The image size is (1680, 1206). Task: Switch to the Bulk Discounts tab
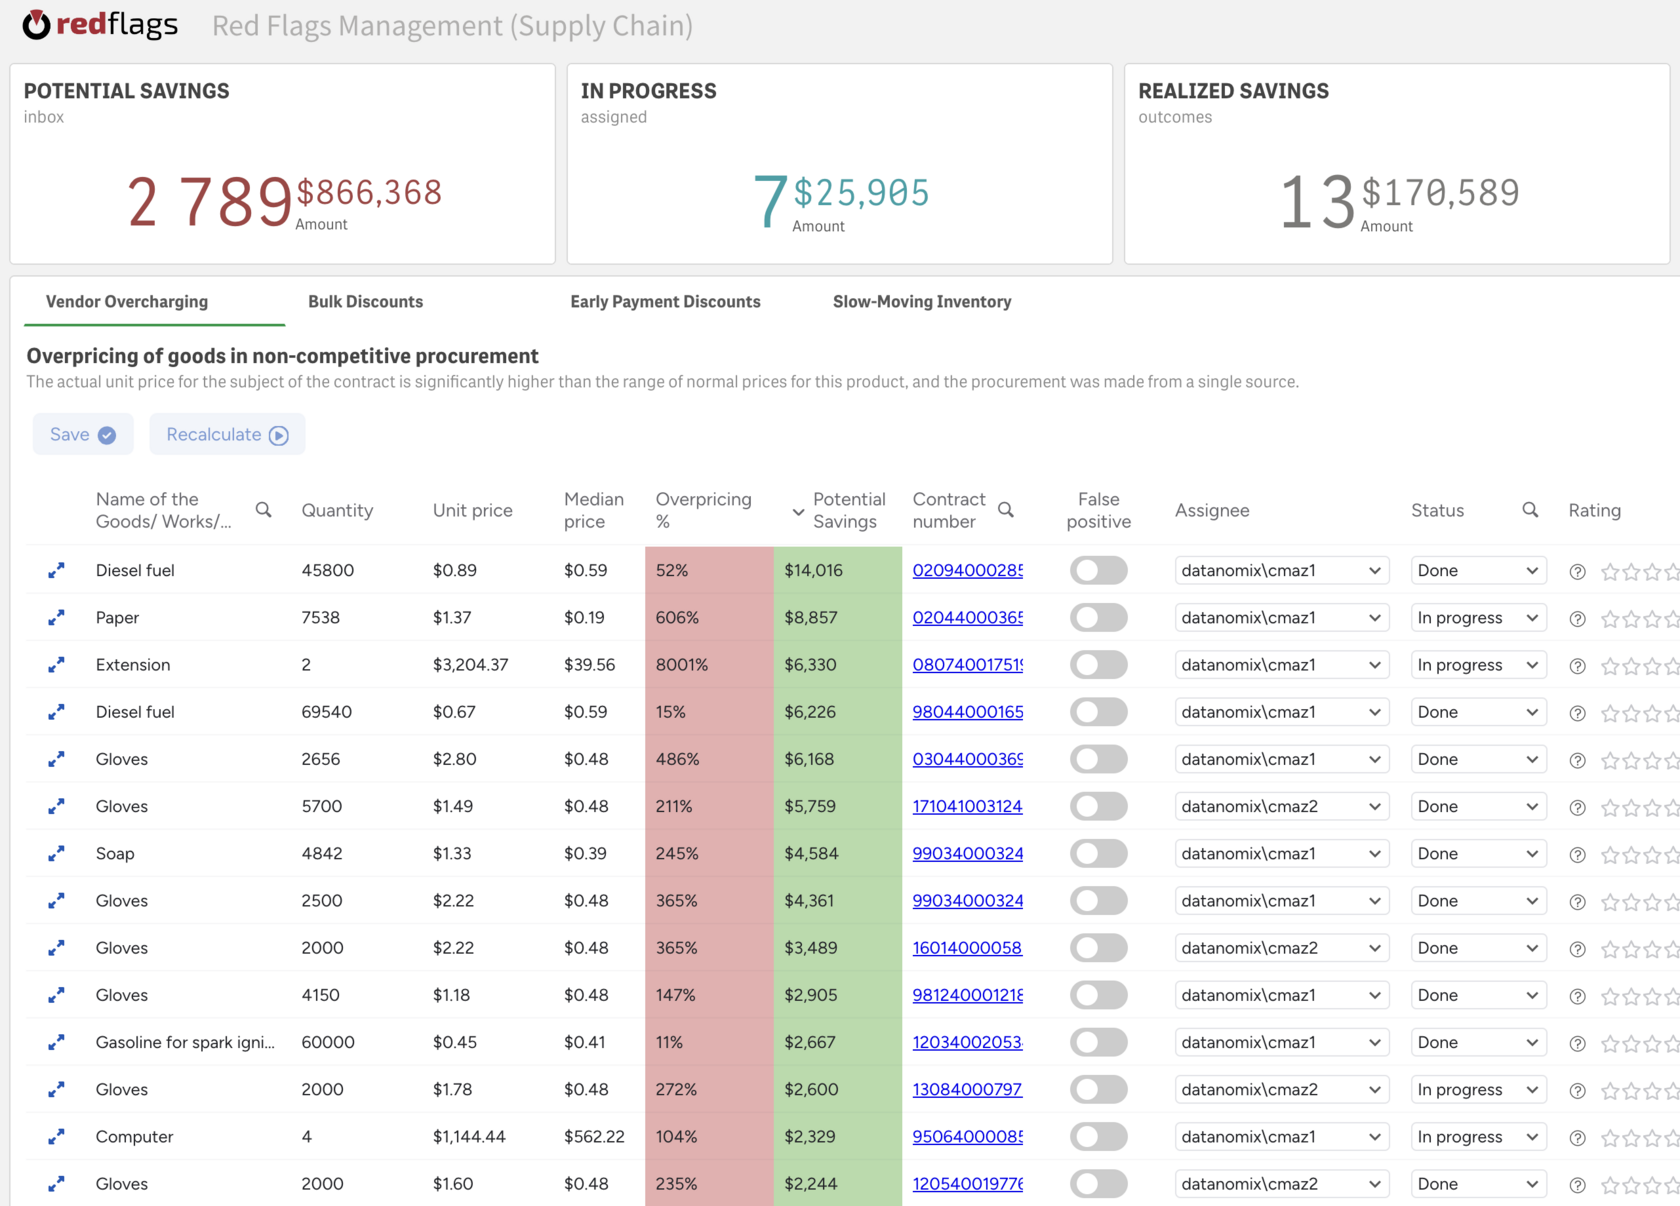click(365, 302)
